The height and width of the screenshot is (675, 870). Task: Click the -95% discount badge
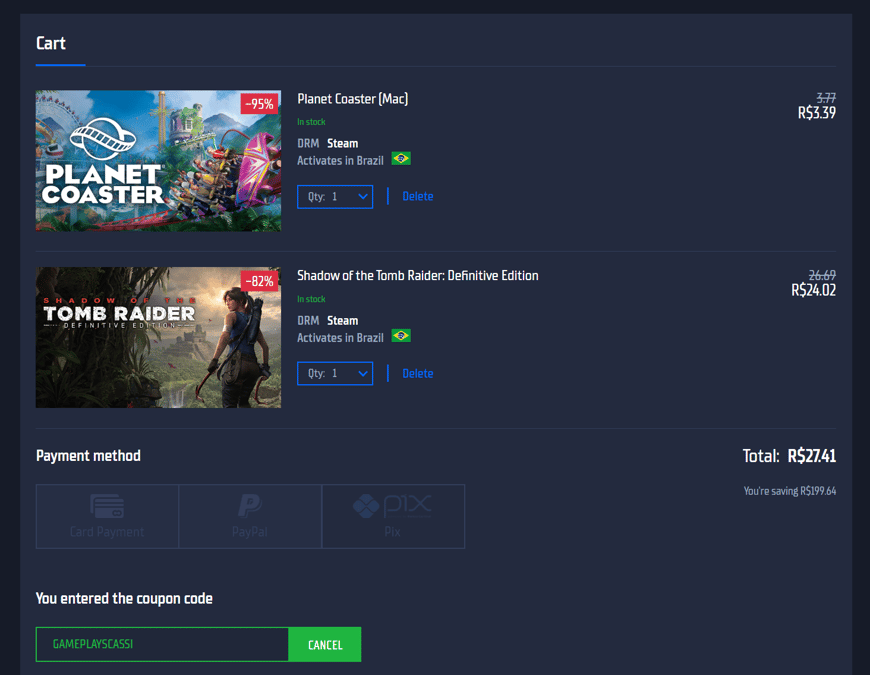tap(259, 104)
